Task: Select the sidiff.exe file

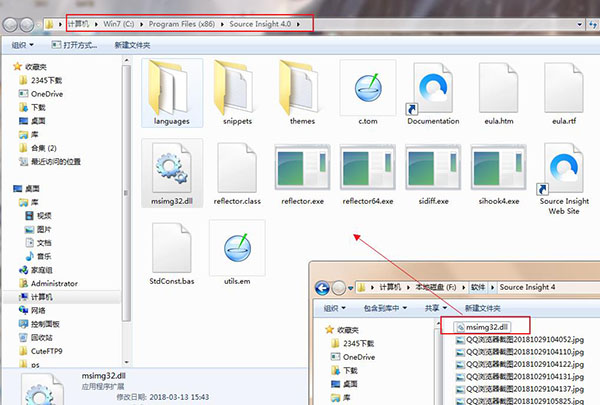Action: click(x=433, y=173)
